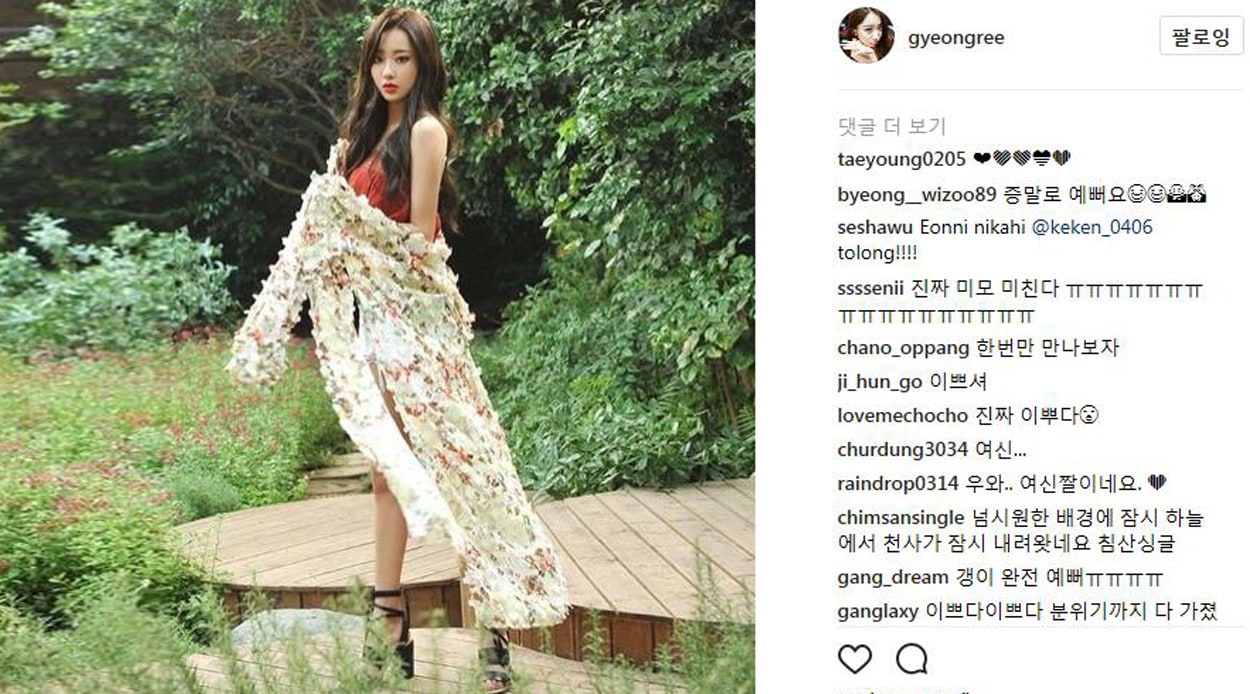Open gyeongree's profile avatar picture
1250x694 pixels.
866,36
